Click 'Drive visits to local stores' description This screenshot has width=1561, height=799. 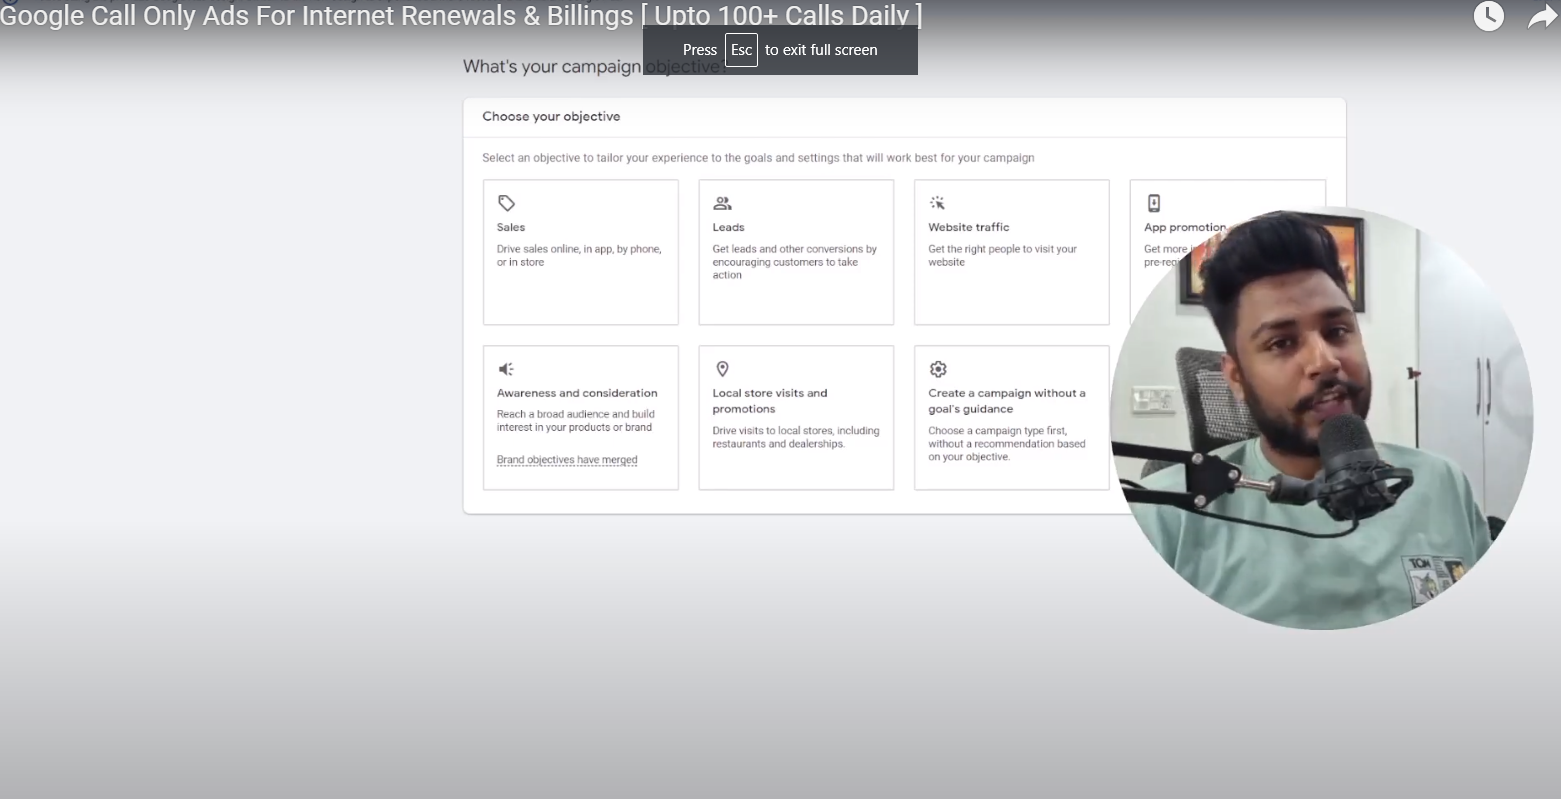[795, 437]
